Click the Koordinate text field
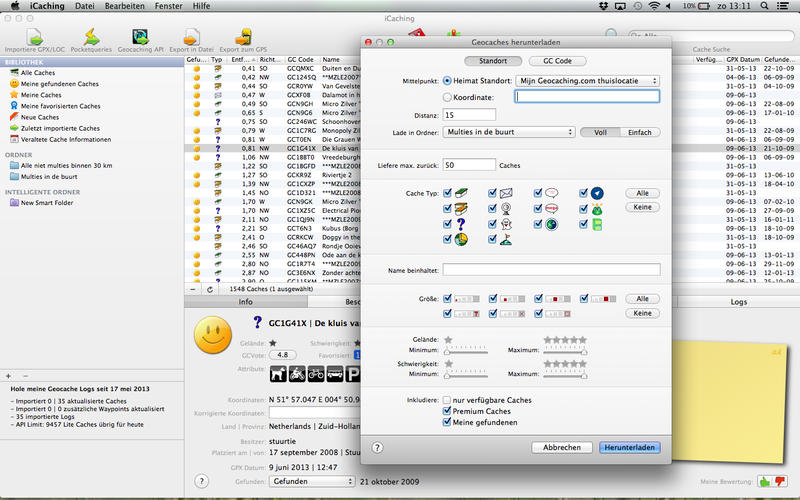 pyautogui.click(x=587, y=96)
